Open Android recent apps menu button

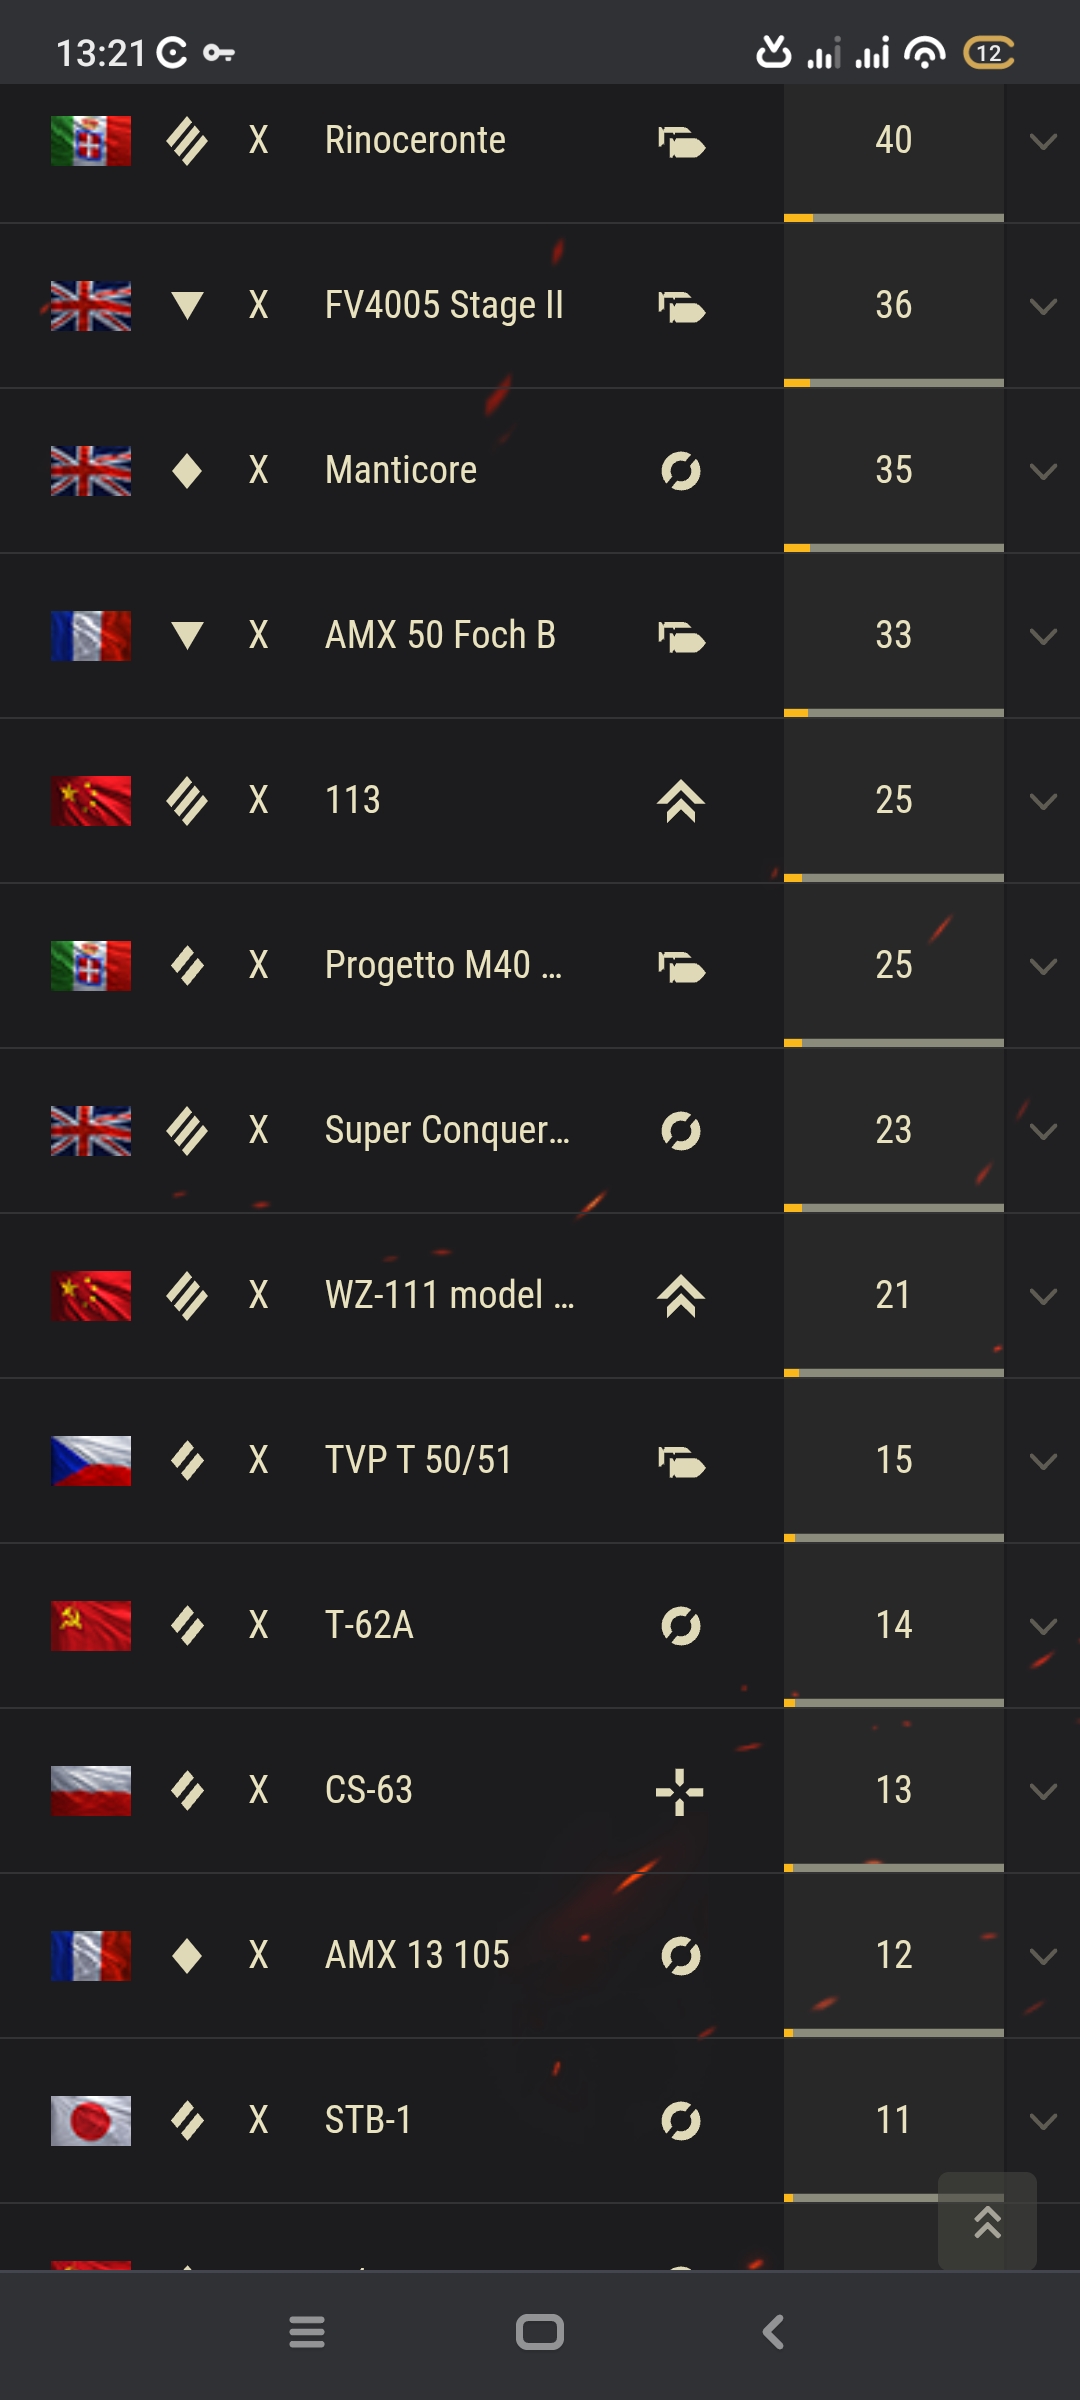click(307, 2332)
